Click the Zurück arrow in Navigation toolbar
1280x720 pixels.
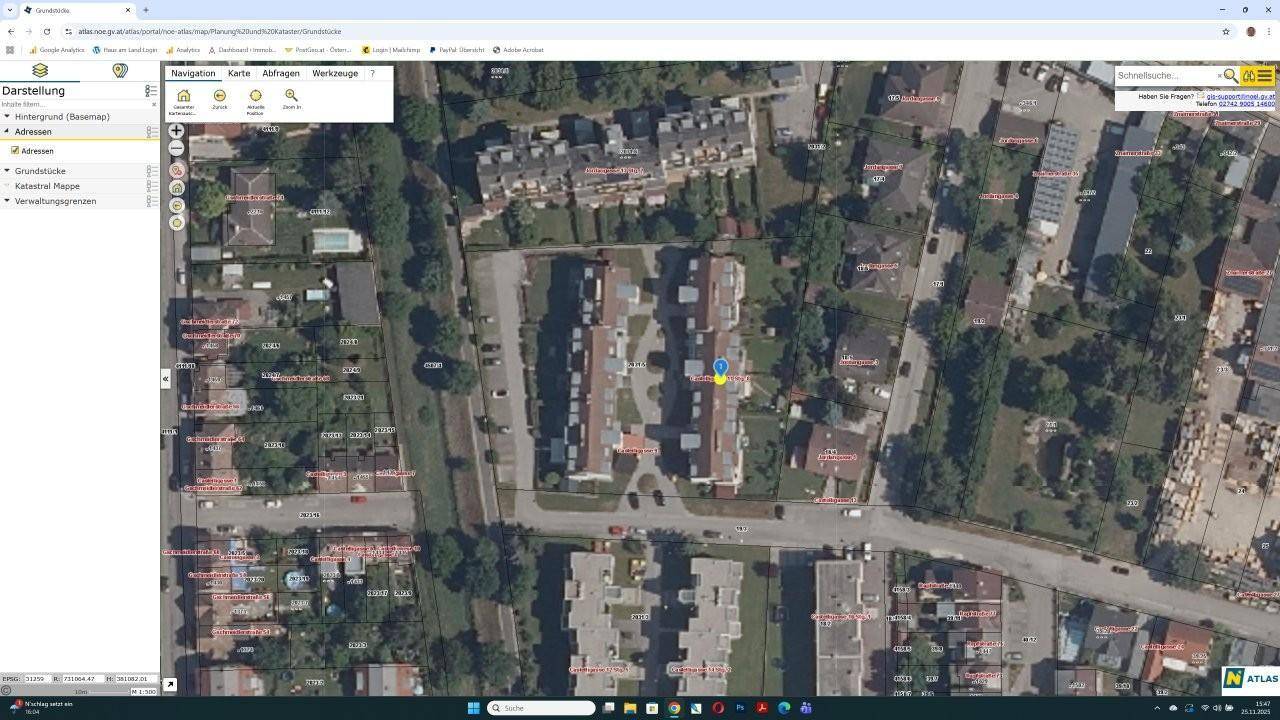(219, 96)
